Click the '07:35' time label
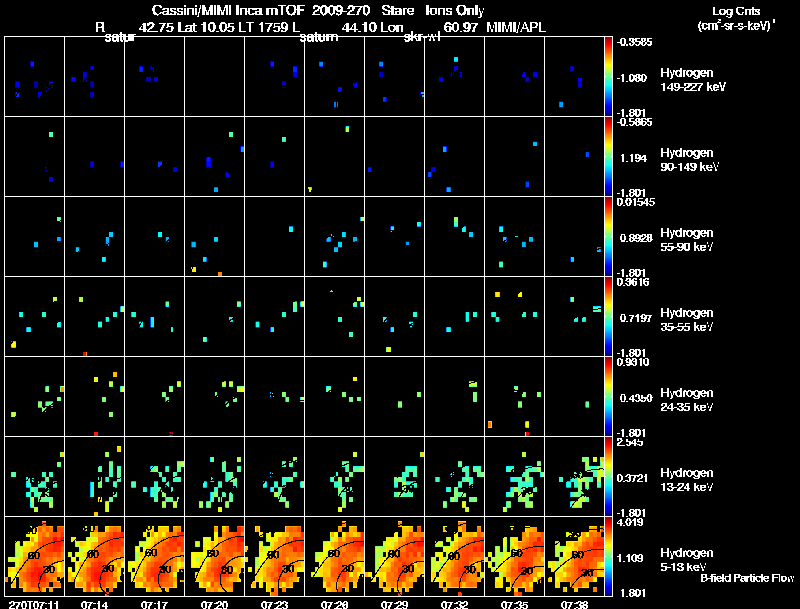 [x=514, y=605]
